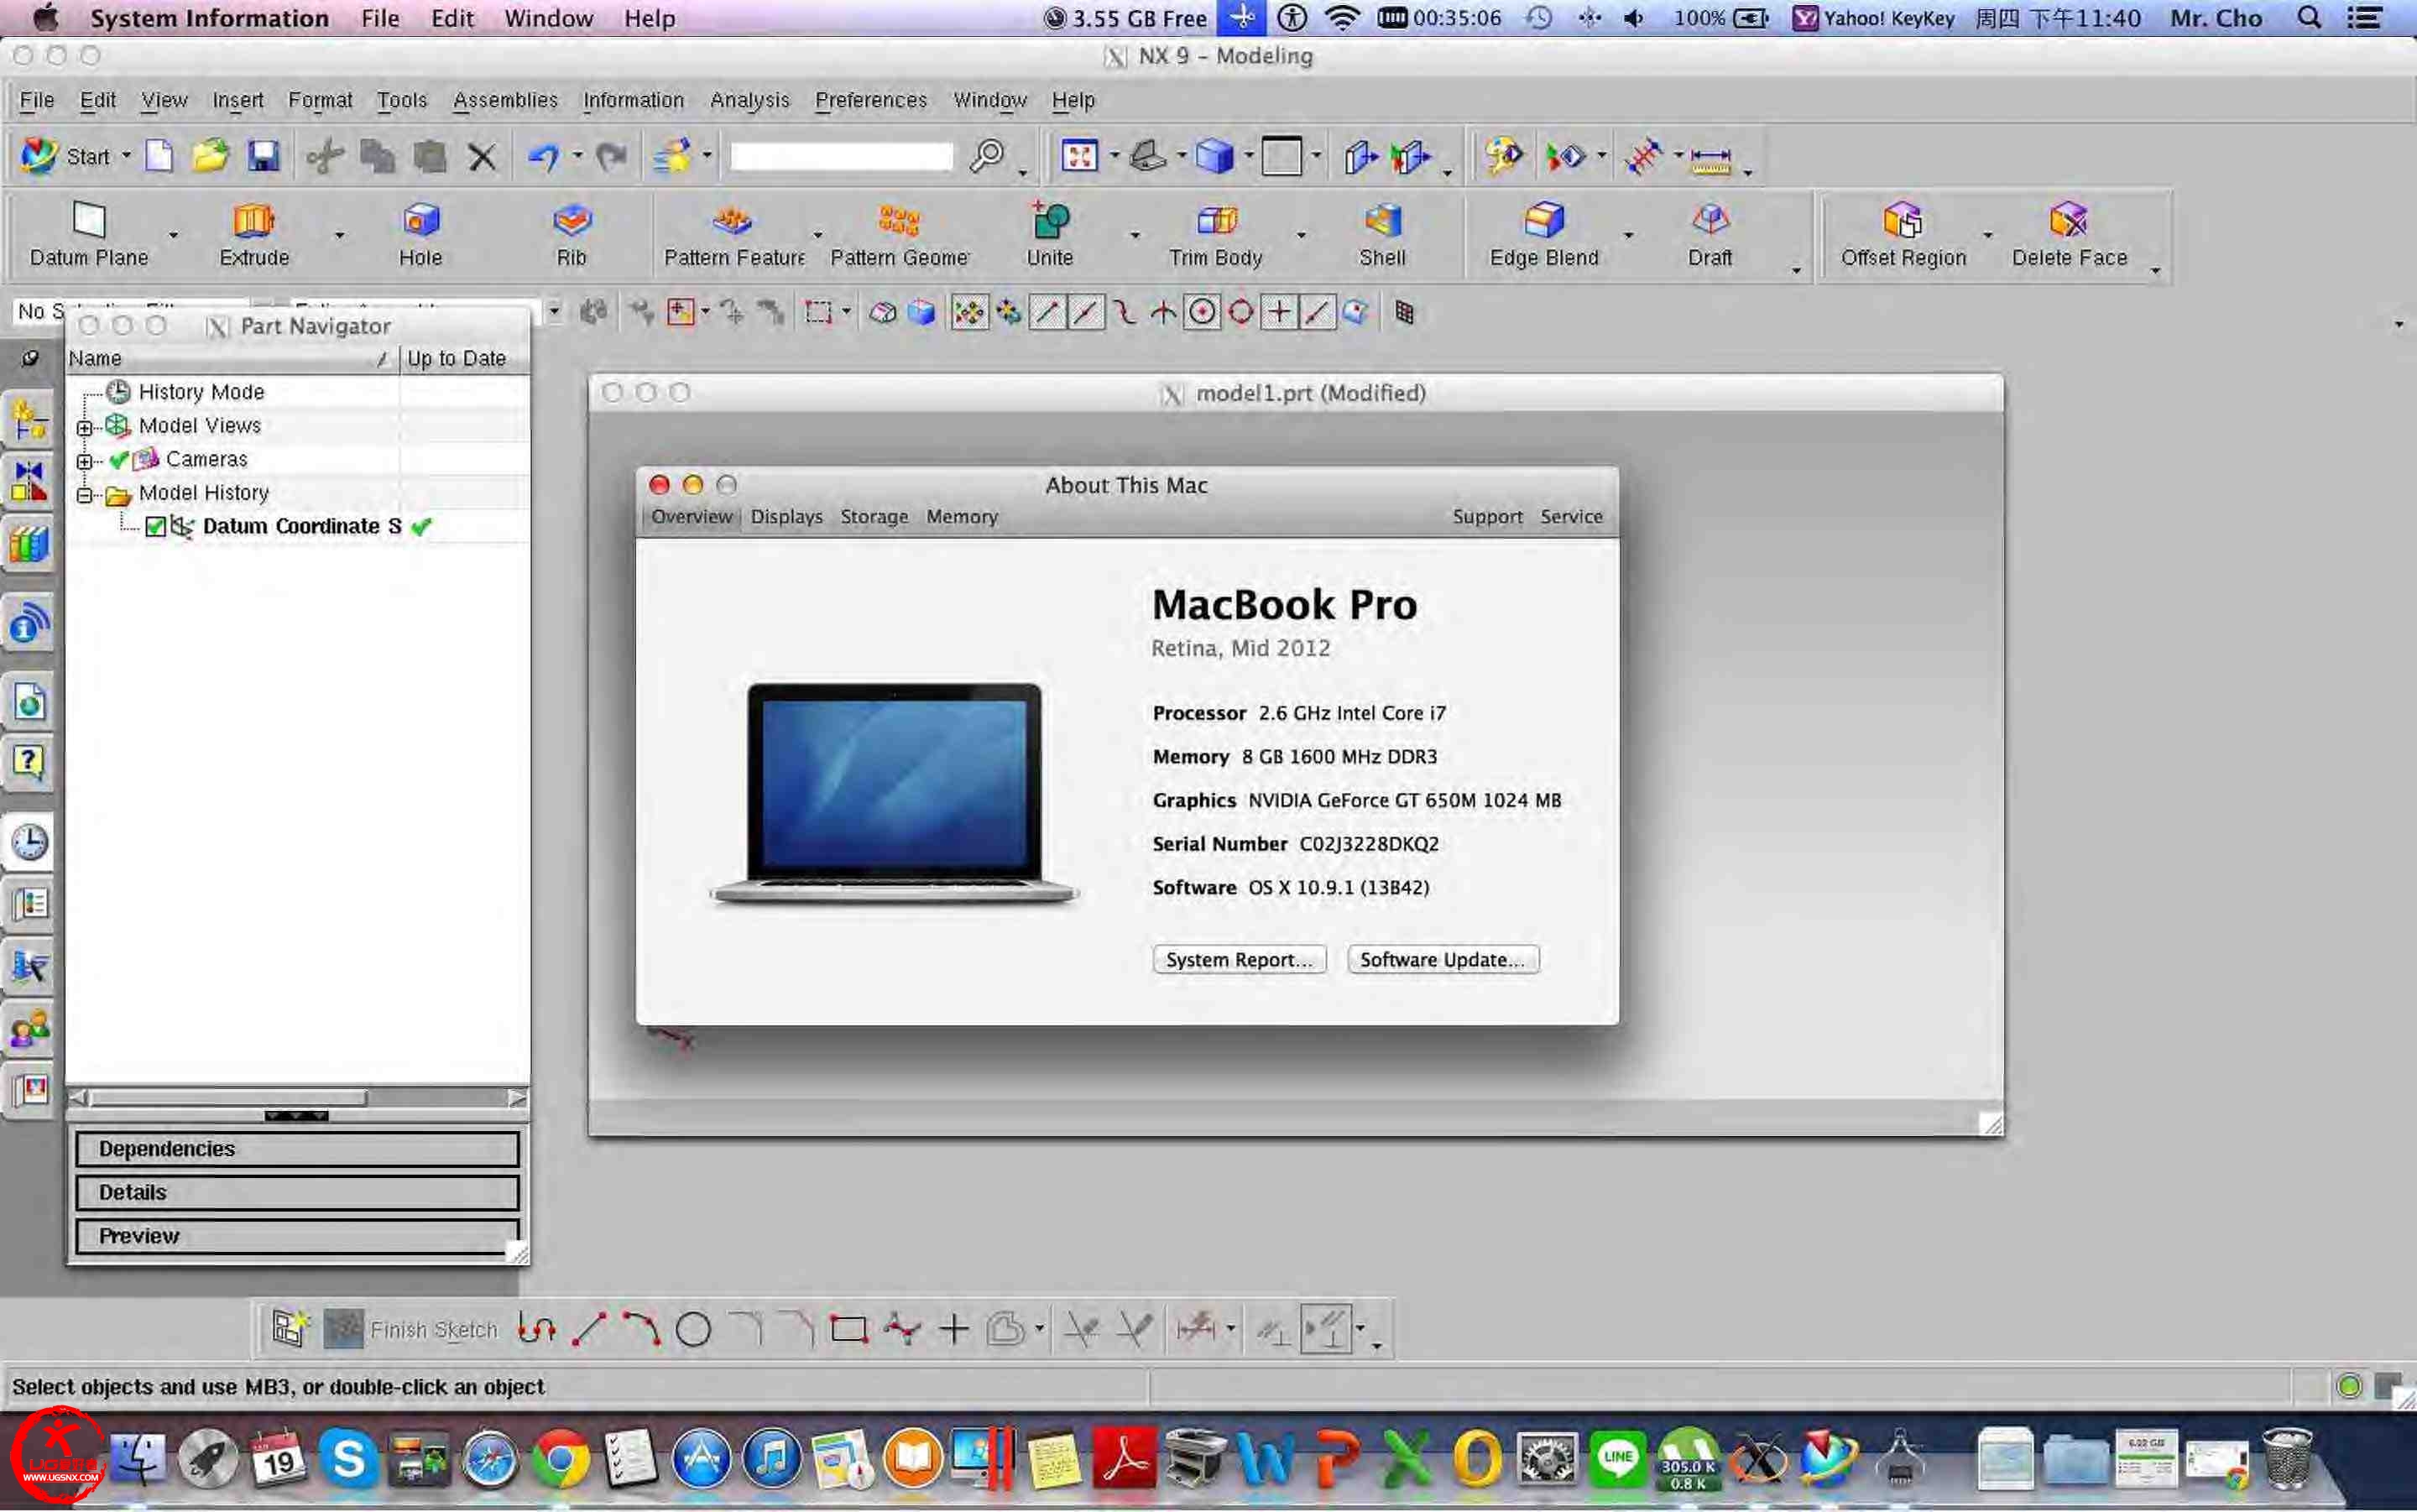The image size is (2417, 1512).
Task: Toggle the point on curve snap icon
Action: point(1318,313)
